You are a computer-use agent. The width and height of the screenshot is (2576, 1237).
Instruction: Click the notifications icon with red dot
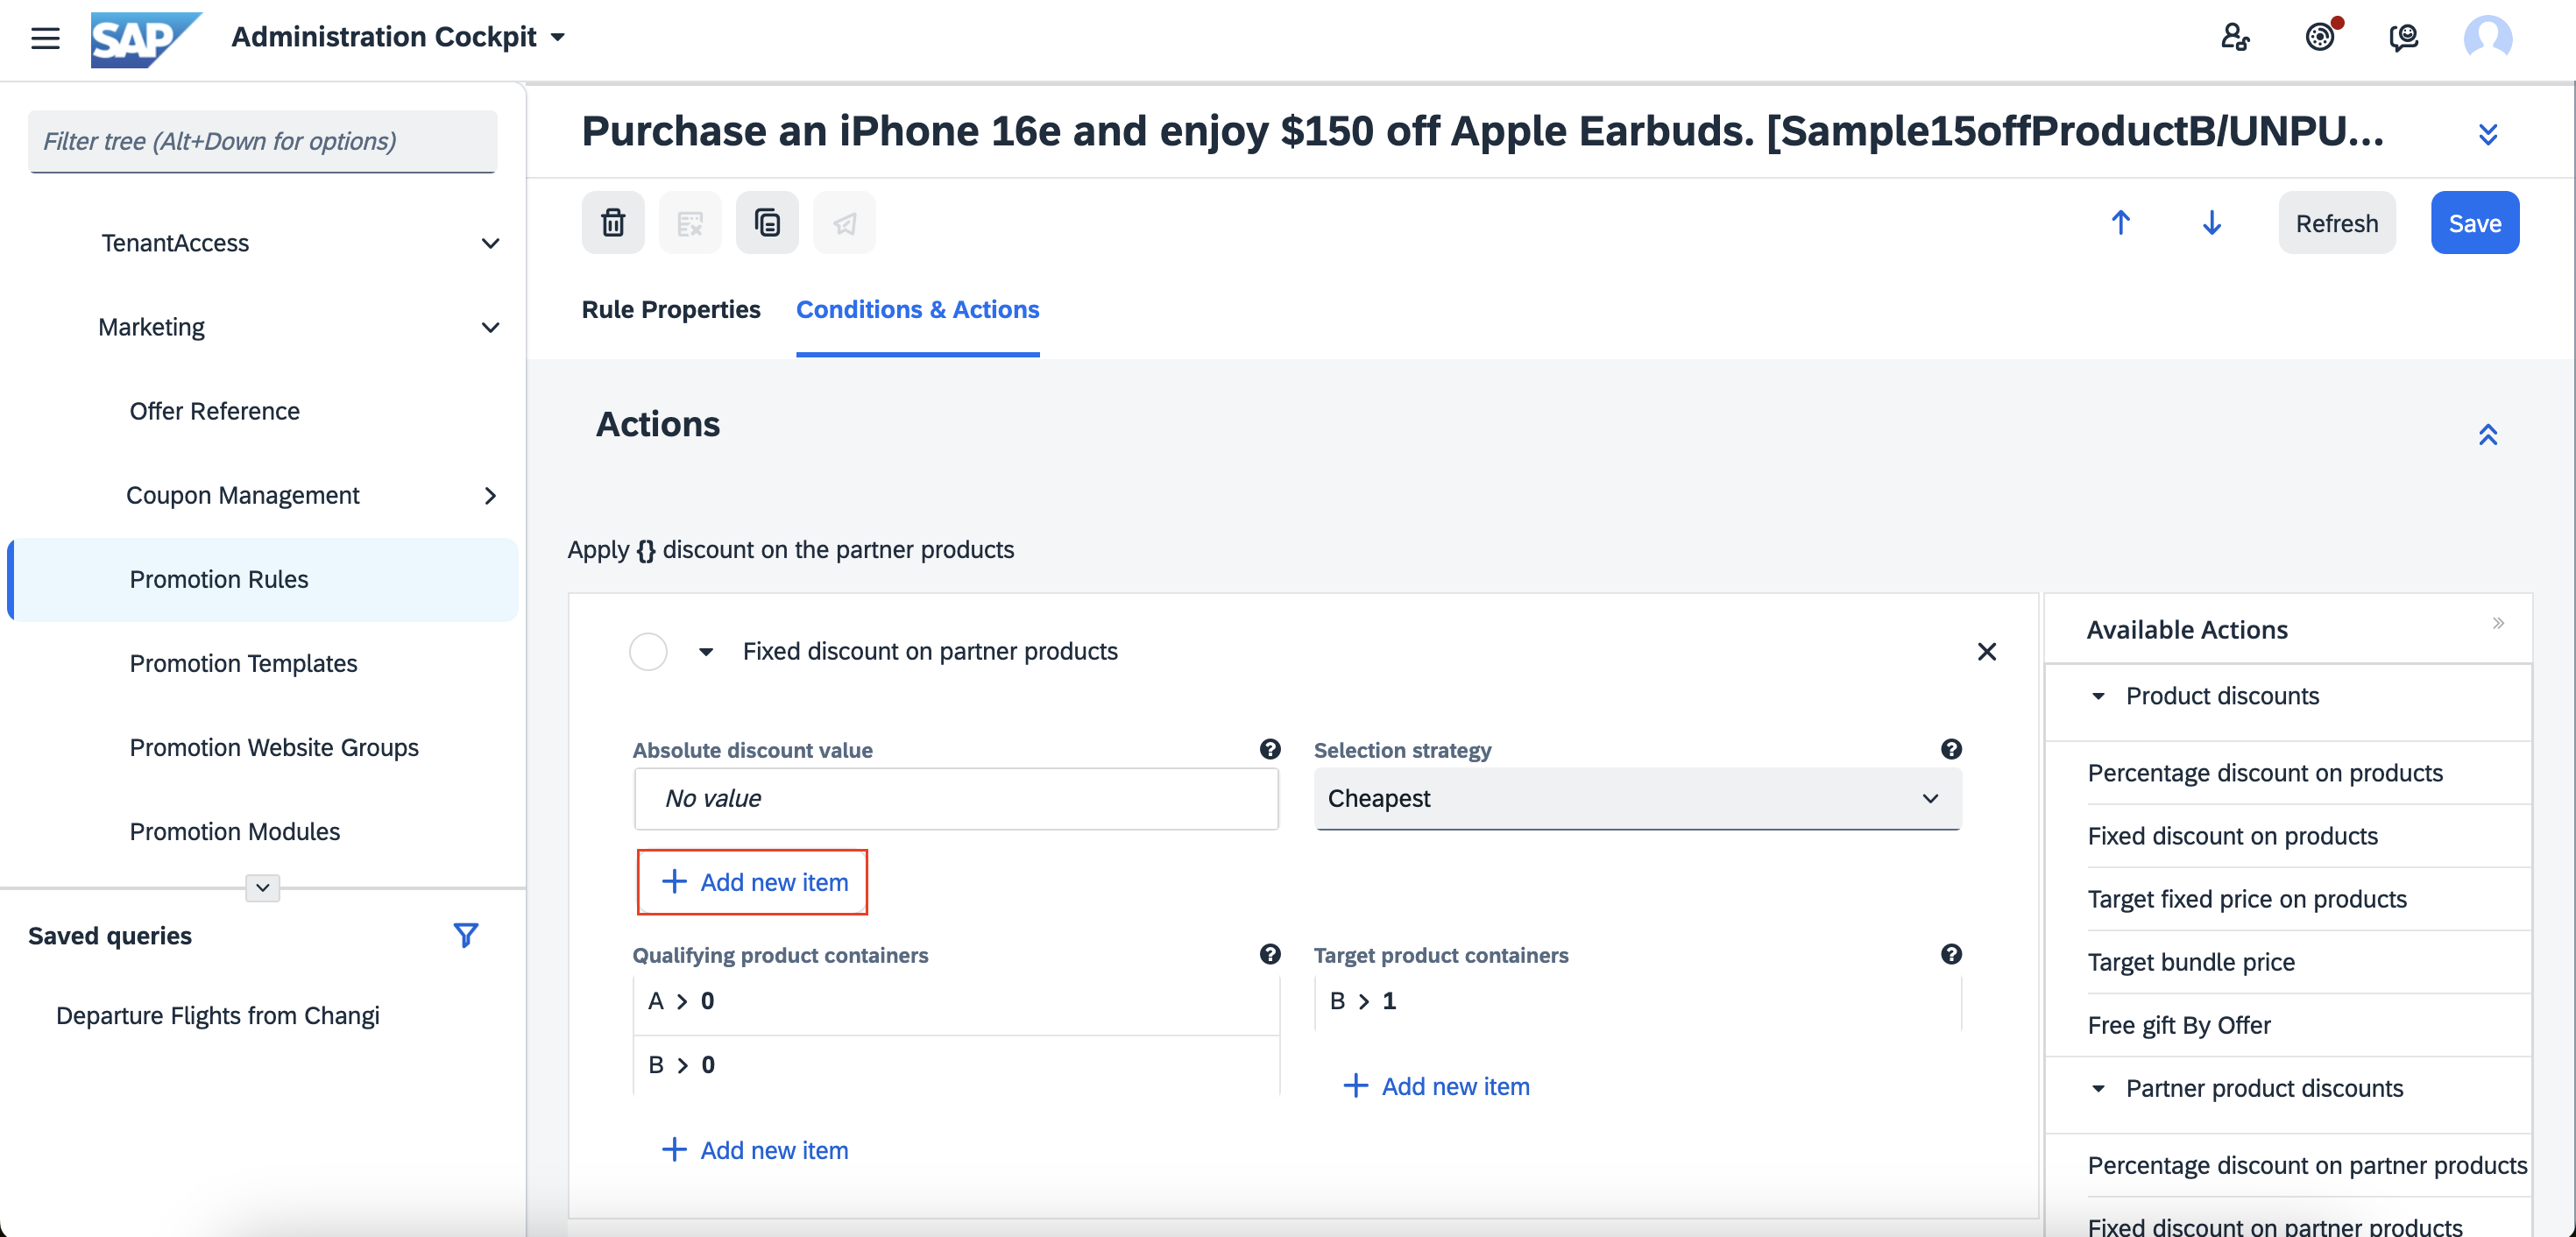pyautogui.click(x=2322, y=37)
